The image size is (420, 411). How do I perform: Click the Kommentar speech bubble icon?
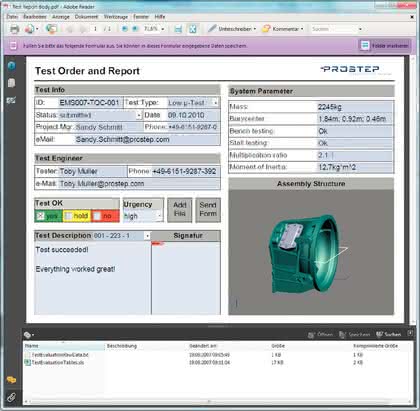[266, 29]
